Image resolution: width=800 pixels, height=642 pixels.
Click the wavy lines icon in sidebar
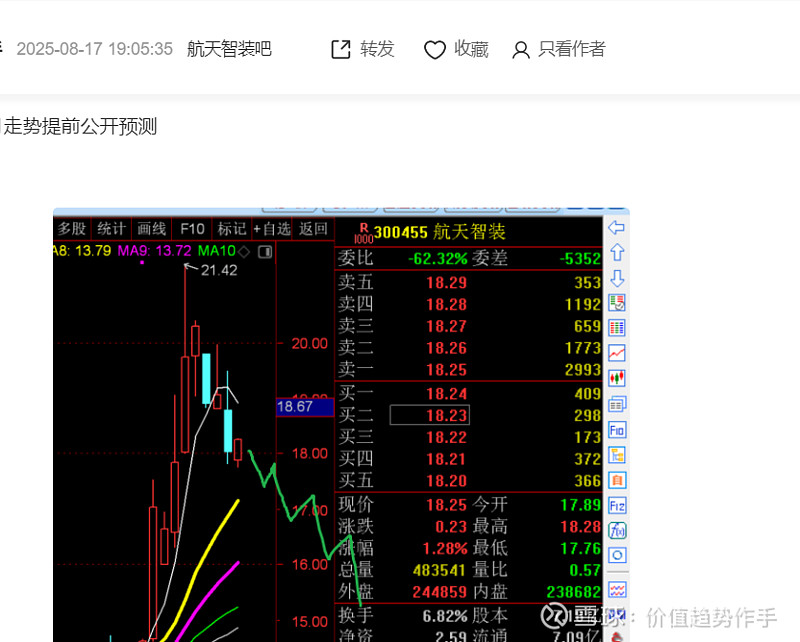click(x=617, y=590)
